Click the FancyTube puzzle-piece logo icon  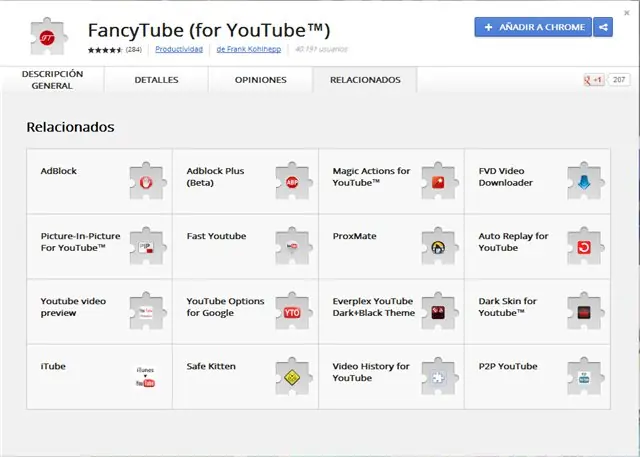48,36
